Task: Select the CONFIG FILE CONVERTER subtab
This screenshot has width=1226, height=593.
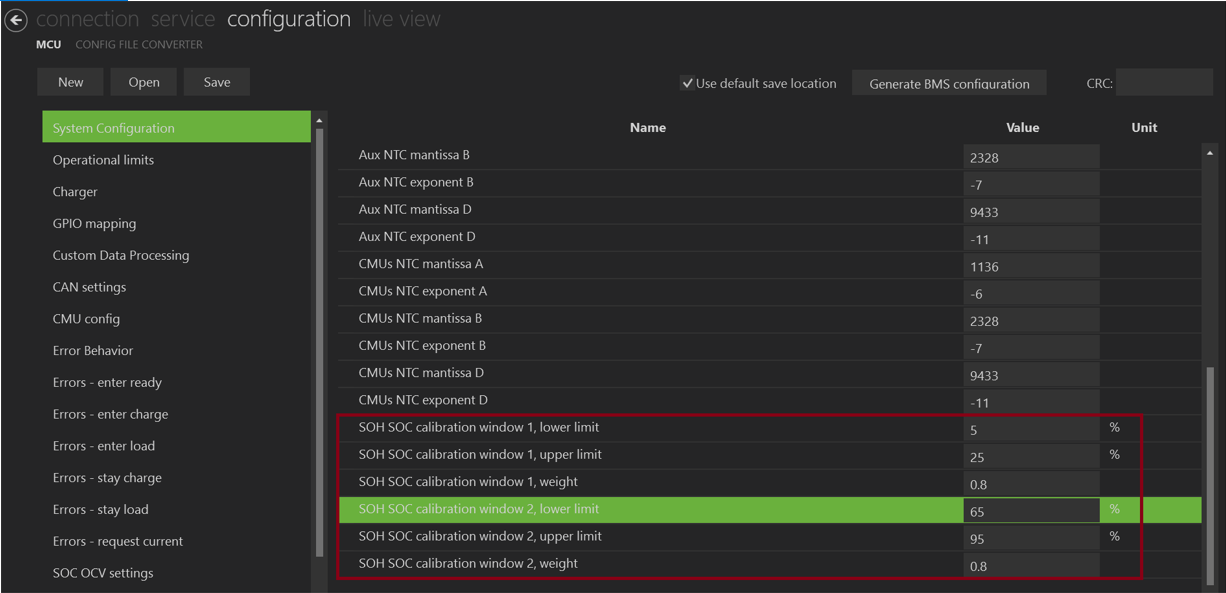Action: (x=139, y=45)
